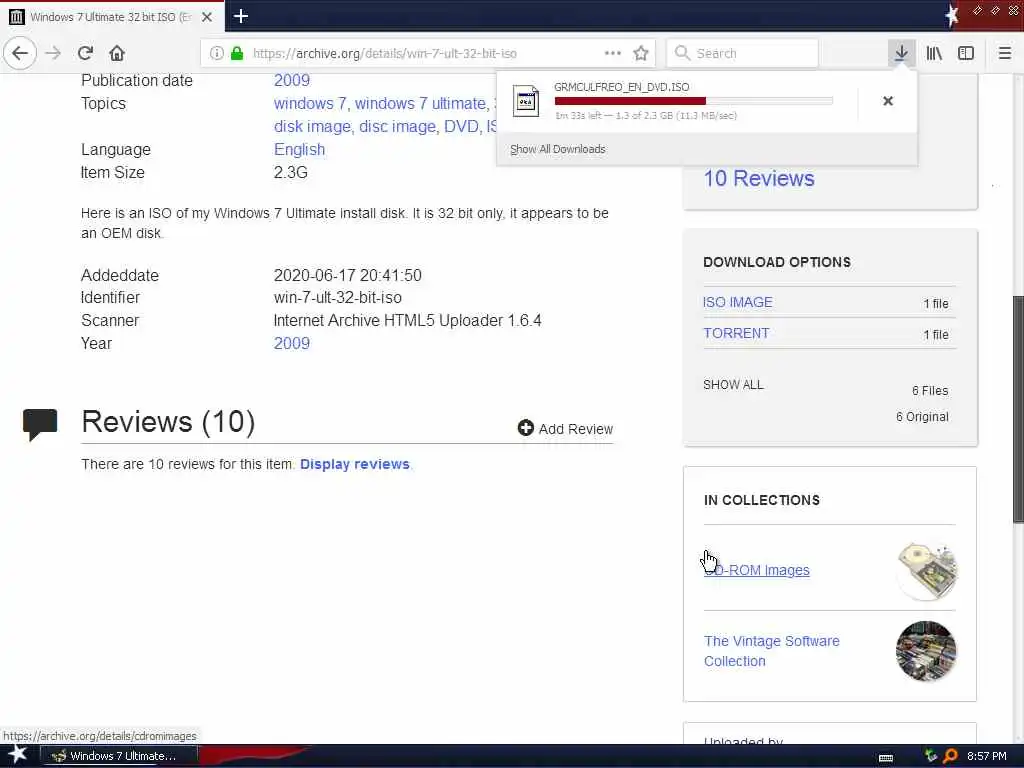Image resolution: width=1024 pixels, height=768 pixels.
Task: Open the browser home page
Action: tap(117, 53)
